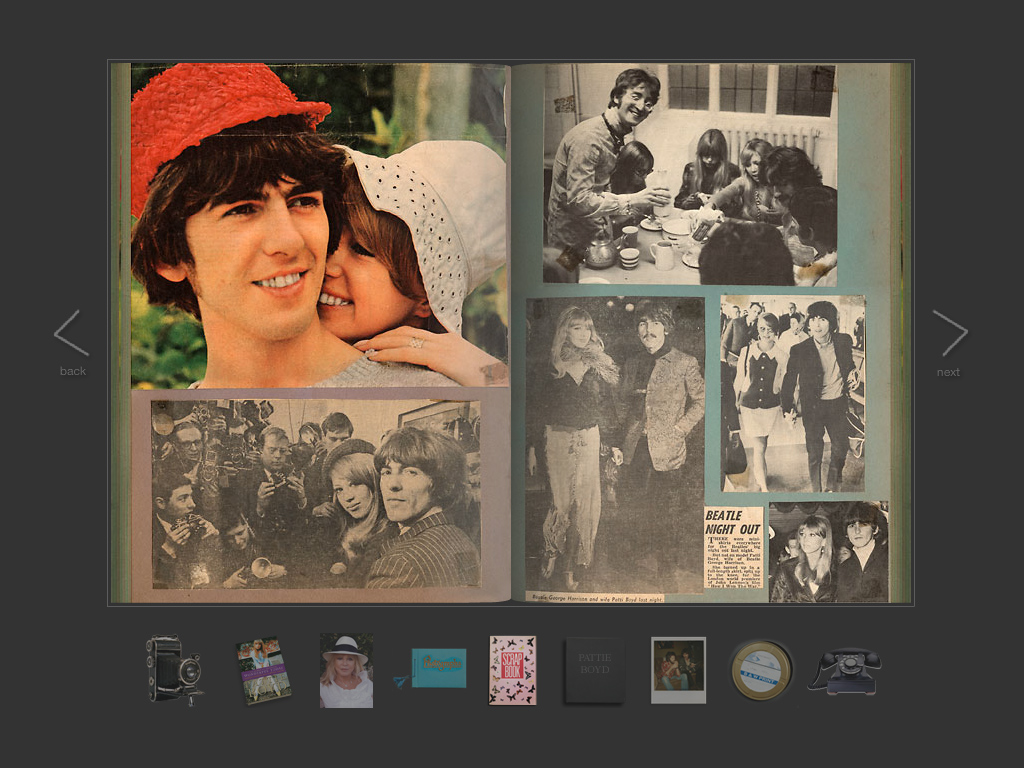Click the vintage camera icon

point(174,669)
